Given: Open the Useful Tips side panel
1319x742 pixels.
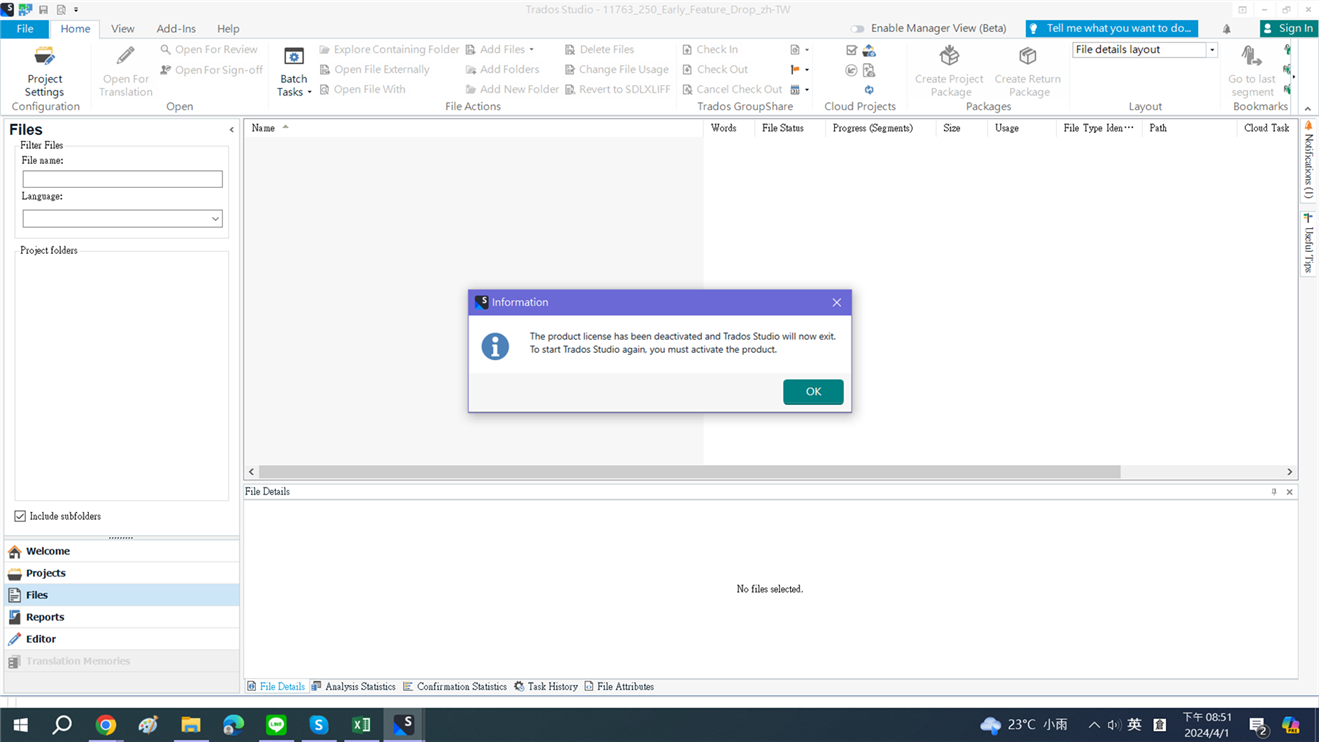Looking at the screenshot, I should tap(1308, 243).
